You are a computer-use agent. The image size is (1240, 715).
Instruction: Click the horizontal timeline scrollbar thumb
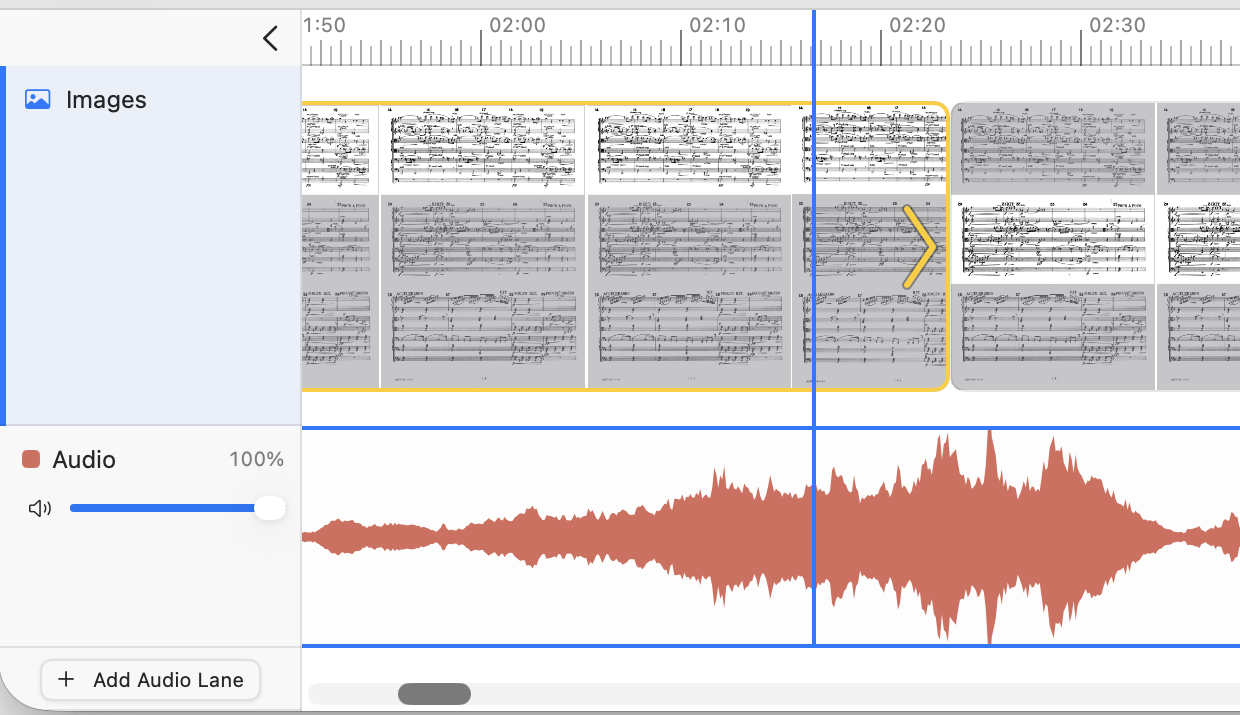coord(434,693)
